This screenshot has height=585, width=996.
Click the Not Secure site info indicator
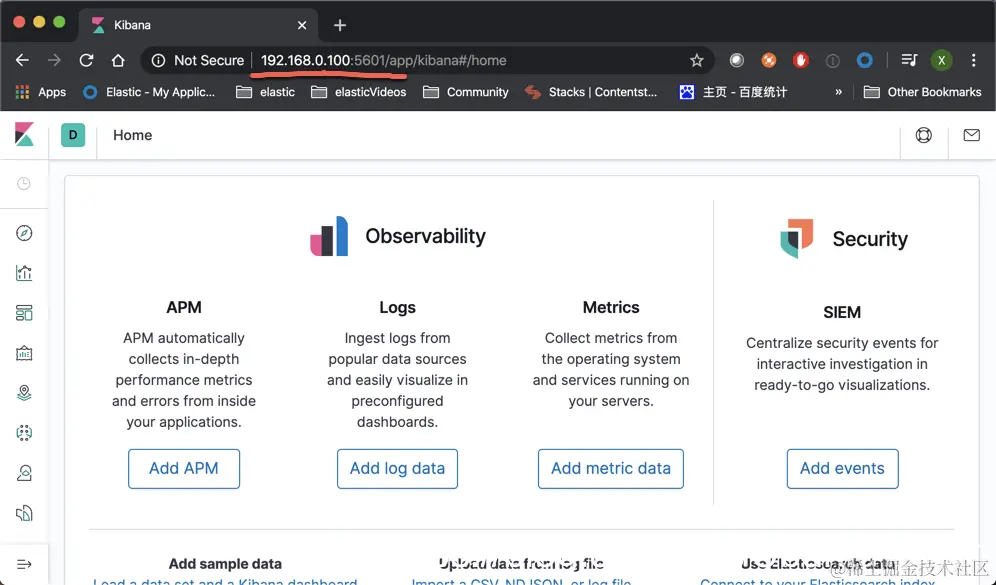point(198,60)
